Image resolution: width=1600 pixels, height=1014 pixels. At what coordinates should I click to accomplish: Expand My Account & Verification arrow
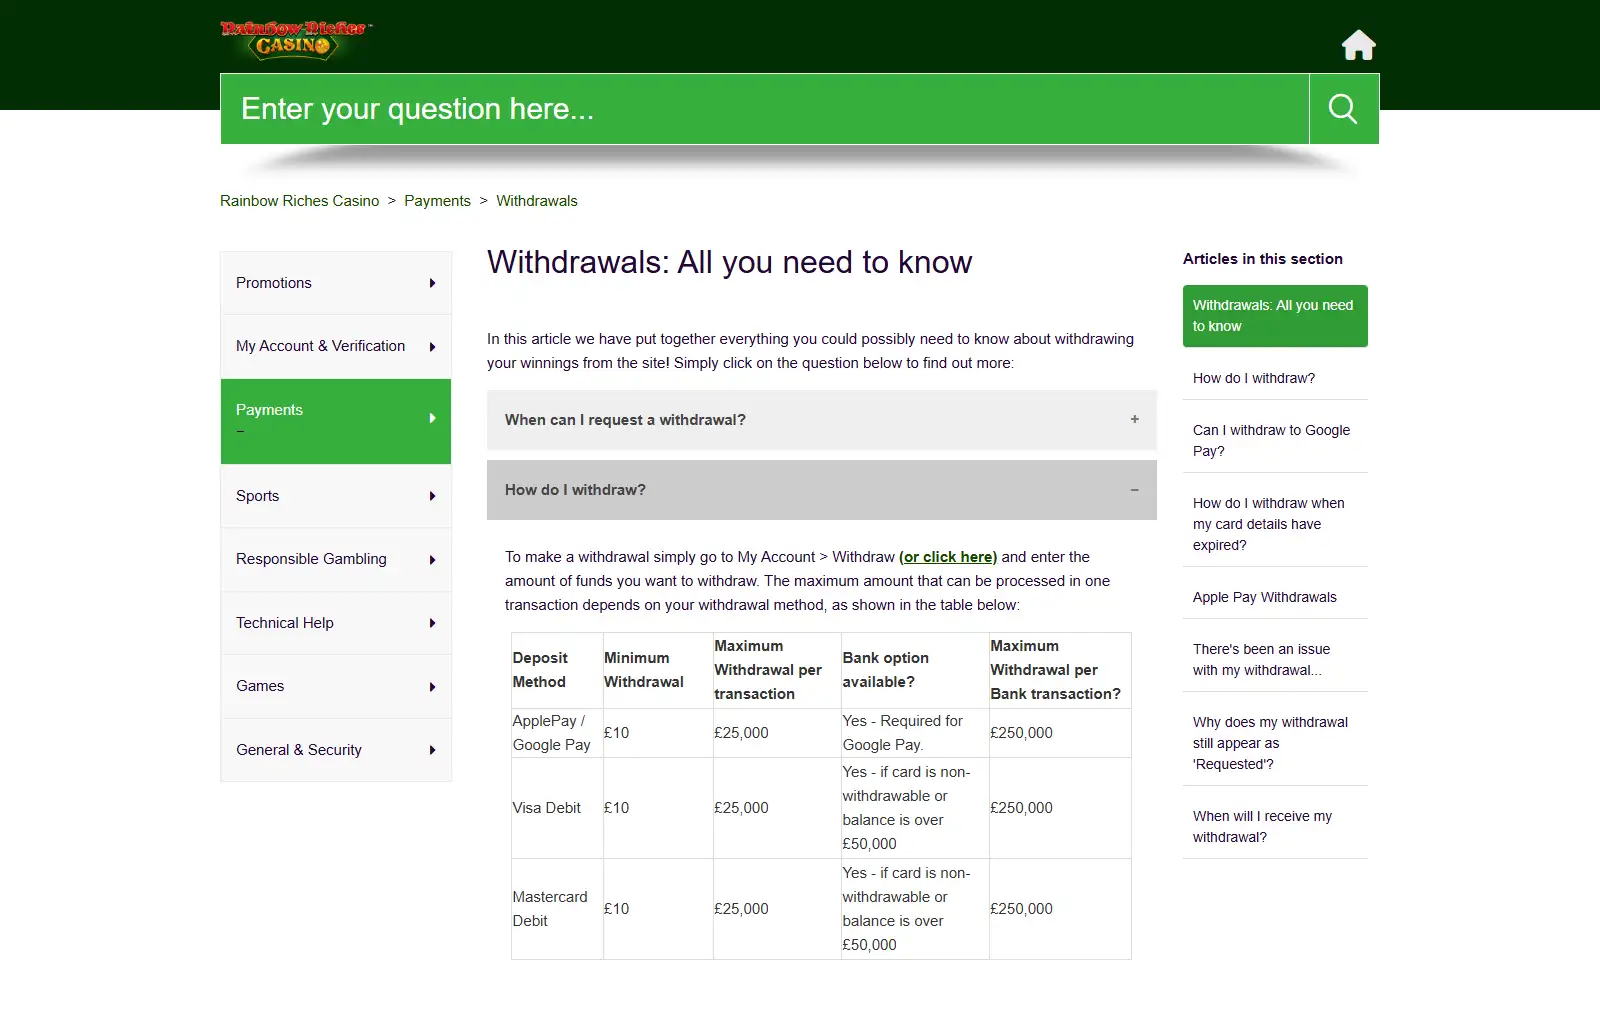432,347
